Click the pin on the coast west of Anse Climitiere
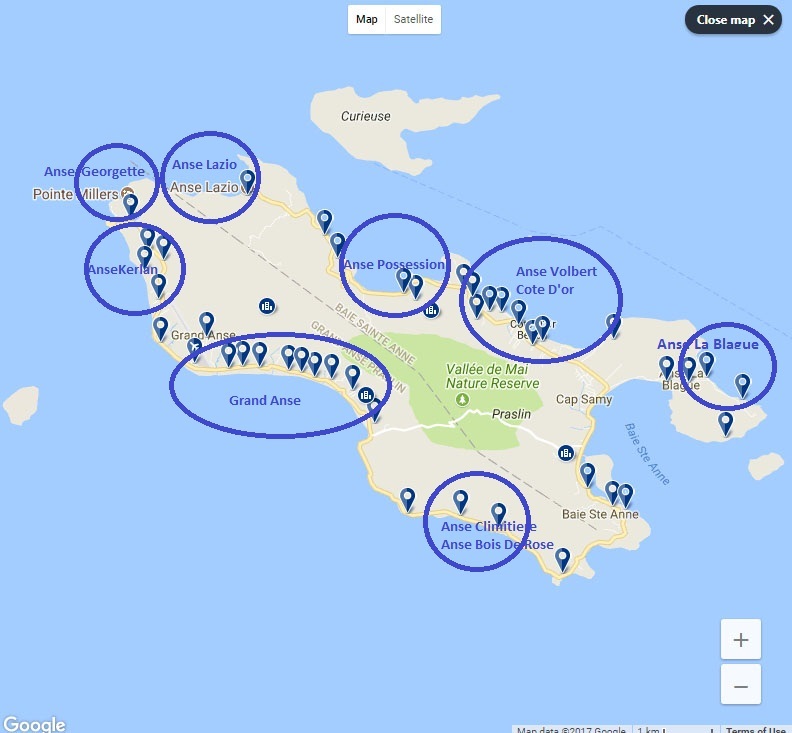The image size is (792, 733). pyautogui.click(x=407, y=498)
